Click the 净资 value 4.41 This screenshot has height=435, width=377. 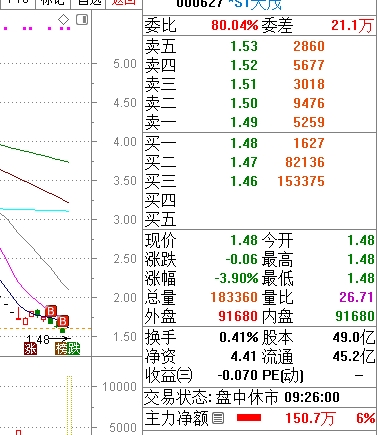244,356
